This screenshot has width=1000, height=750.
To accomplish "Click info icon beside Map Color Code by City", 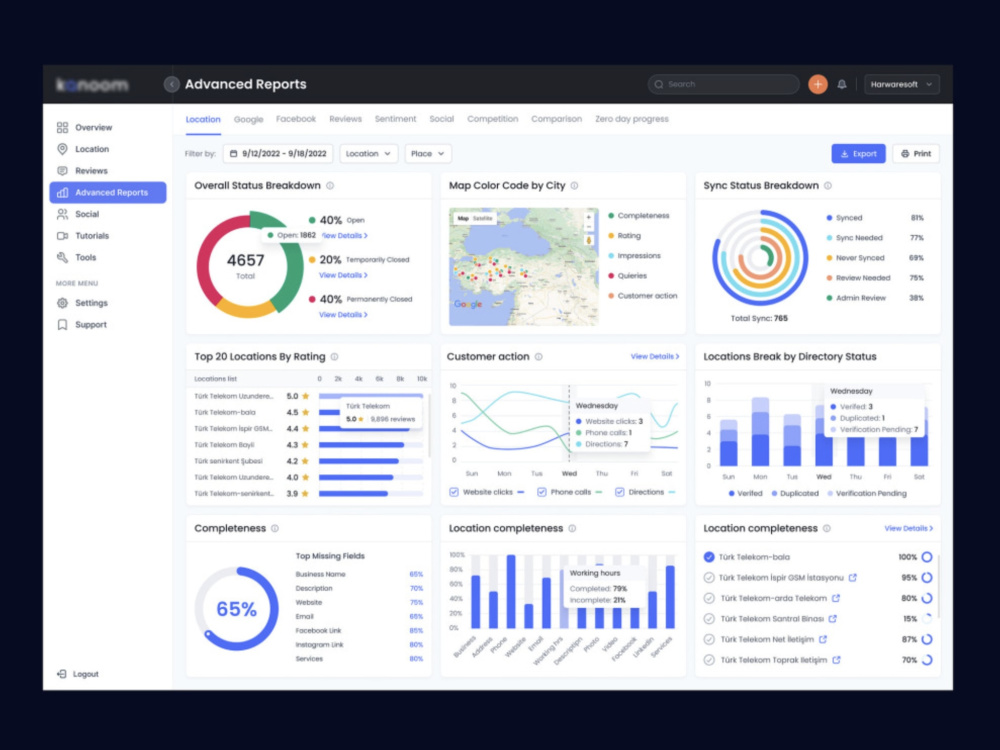I will pos(574,186).
